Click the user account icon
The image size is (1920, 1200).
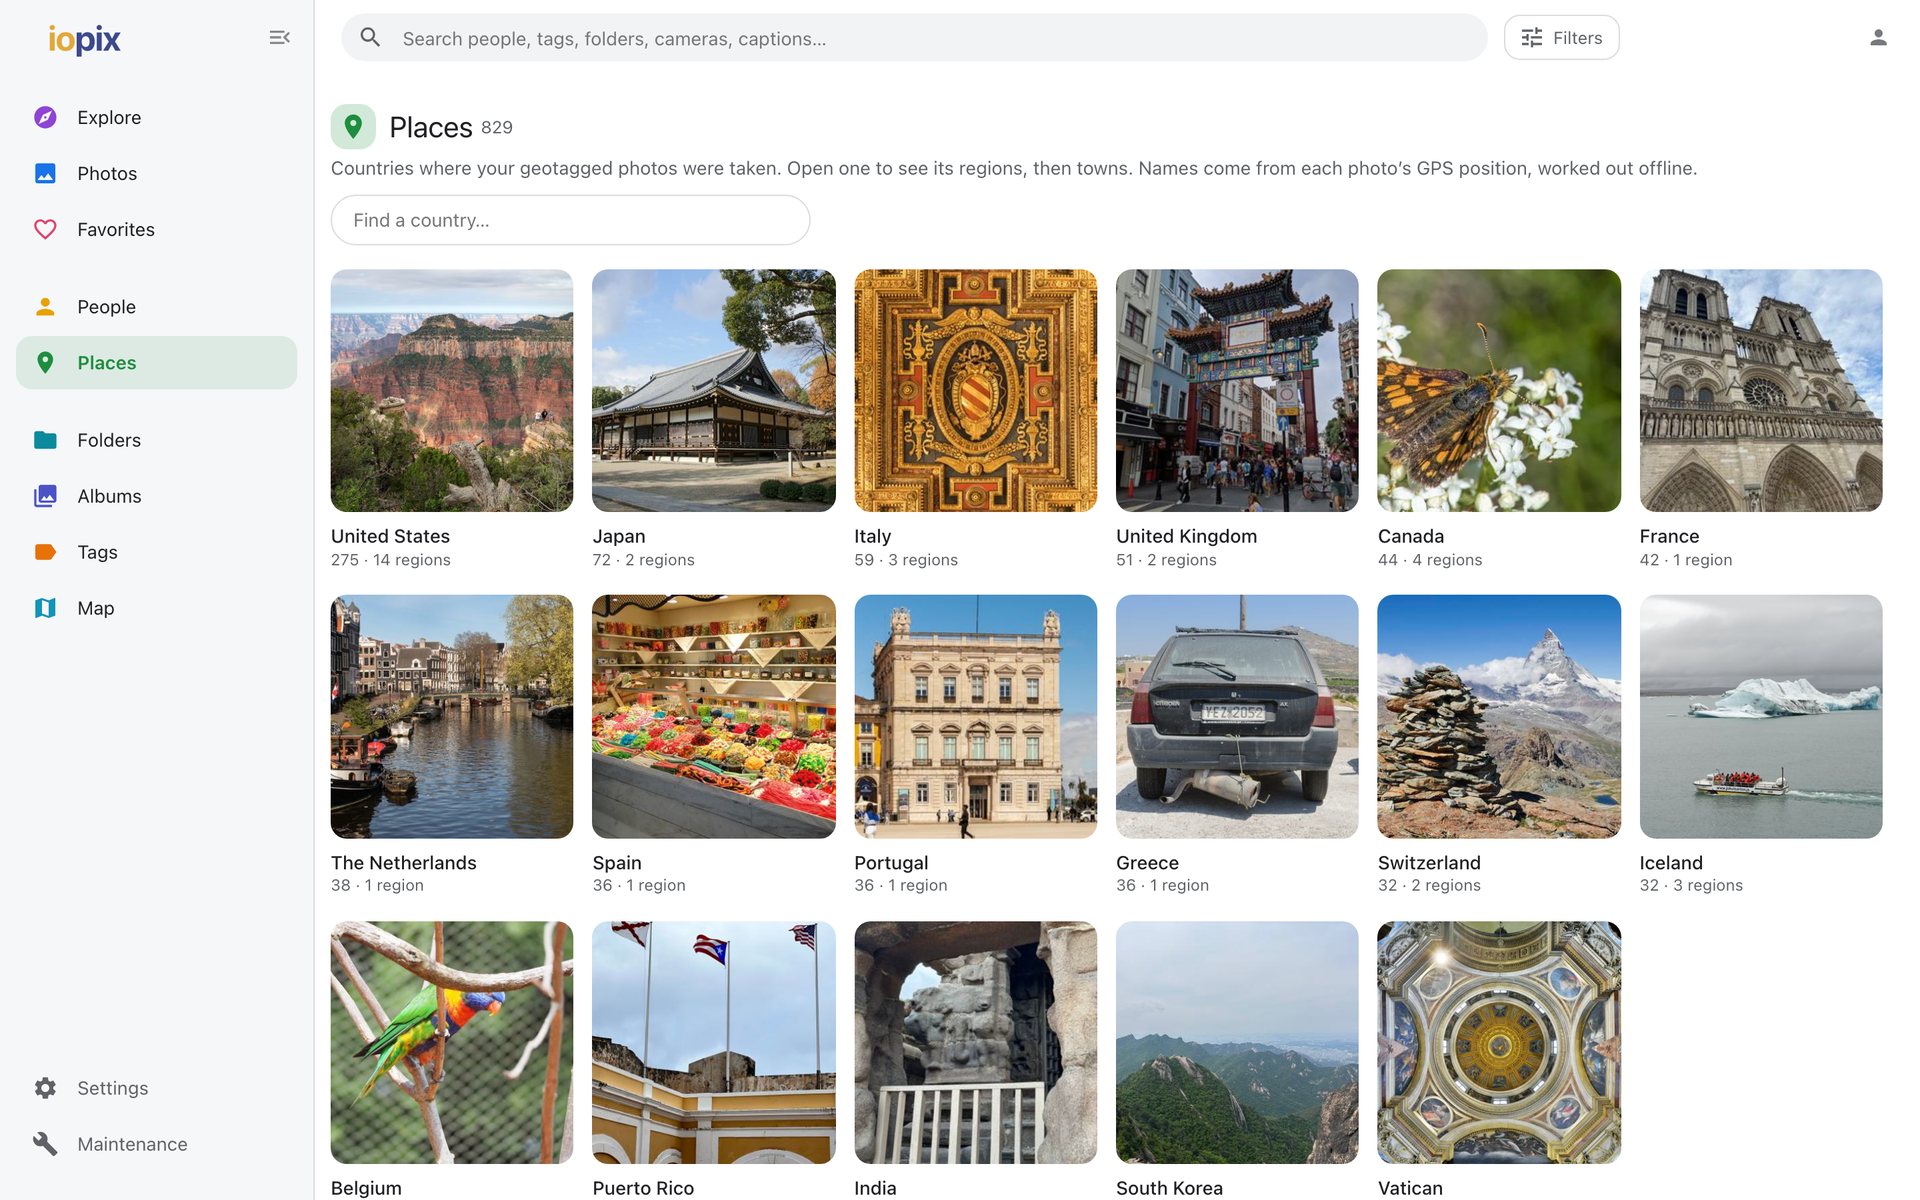(1878, 38)
